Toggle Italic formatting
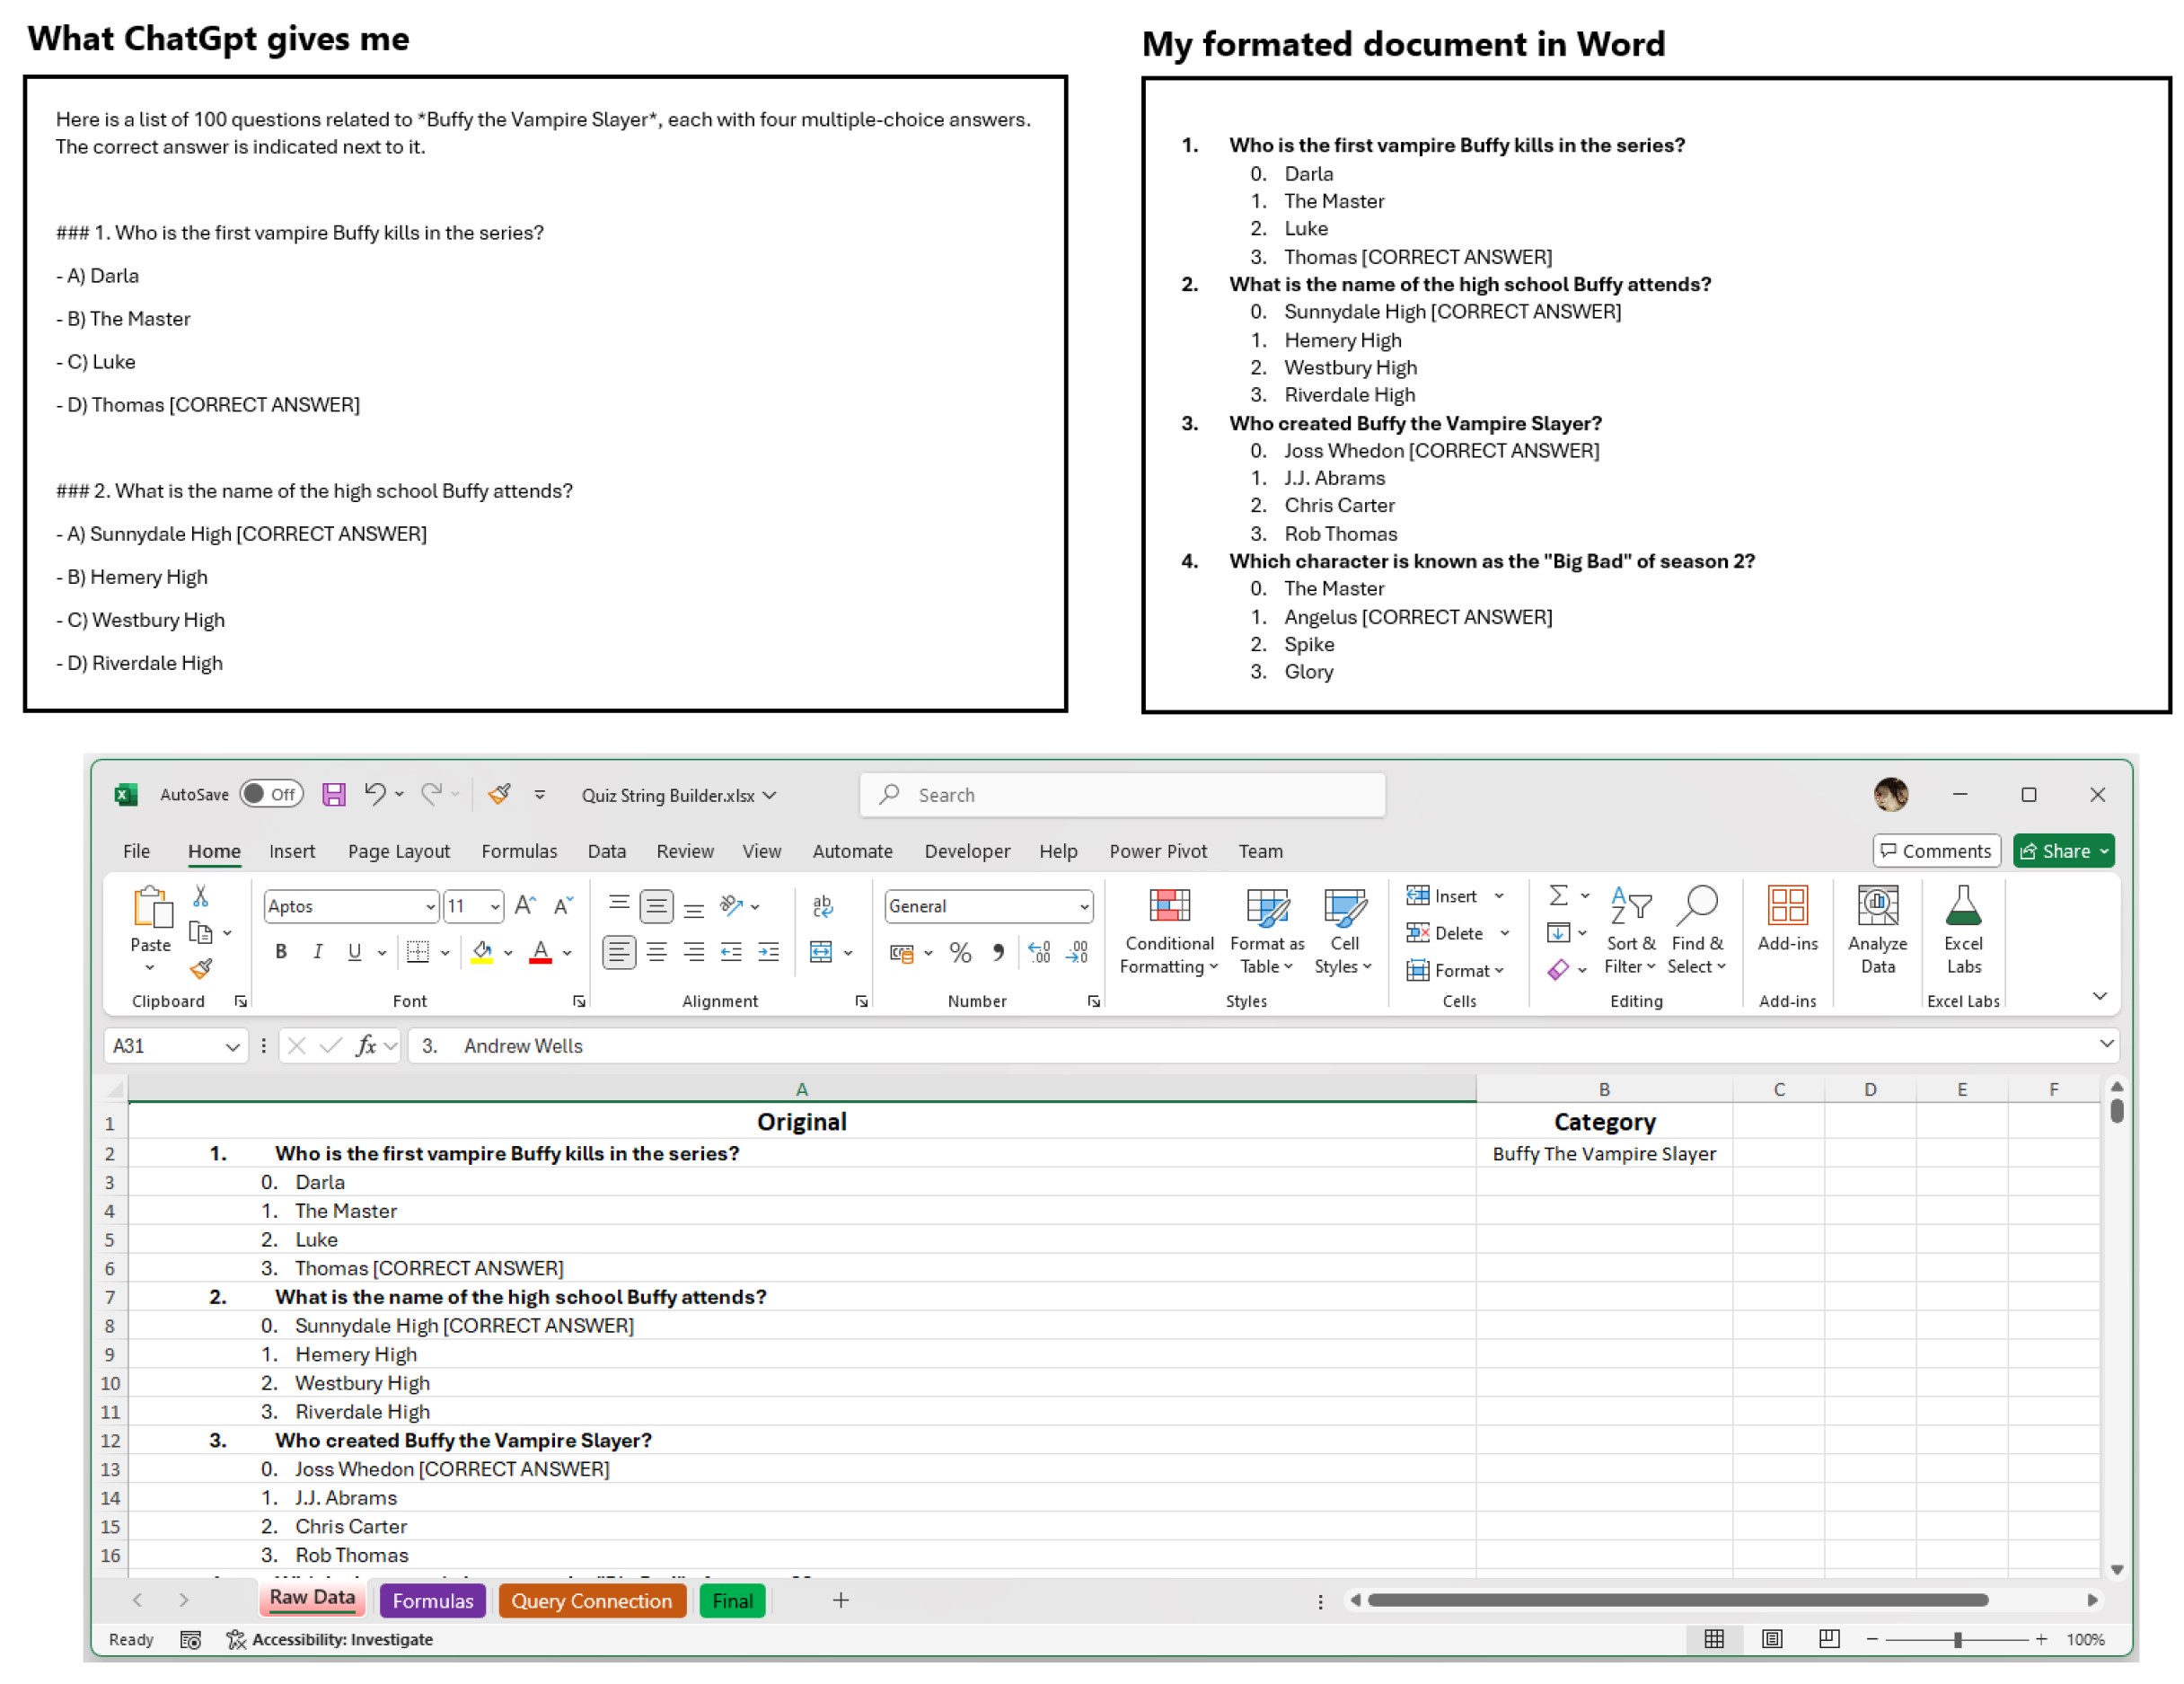This screenshot has height=1684, width=2184. 318,952
